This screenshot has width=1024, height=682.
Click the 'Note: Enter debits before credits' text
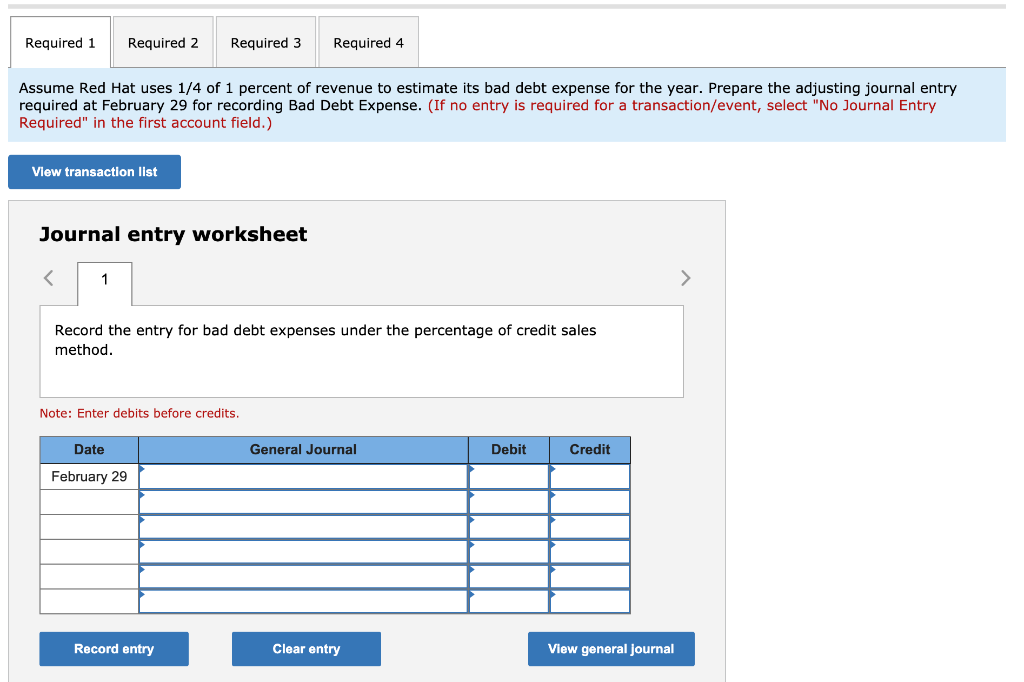(x=139, y=414)
